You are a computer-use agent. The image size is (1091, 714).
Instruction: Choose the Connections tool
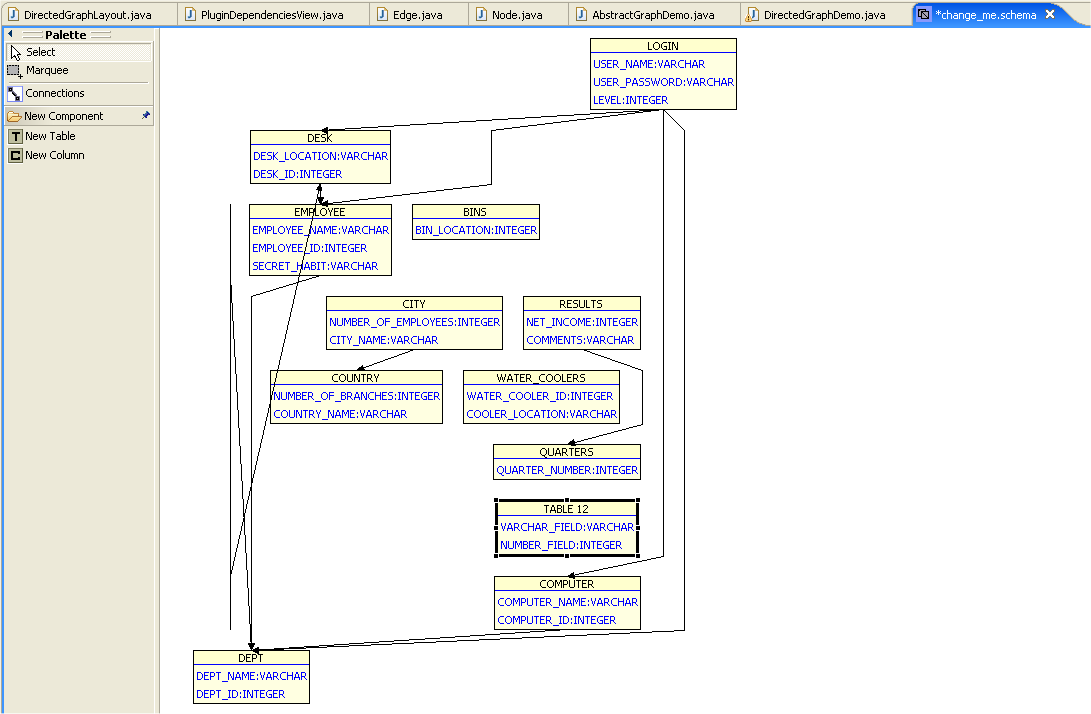point(54,93)
